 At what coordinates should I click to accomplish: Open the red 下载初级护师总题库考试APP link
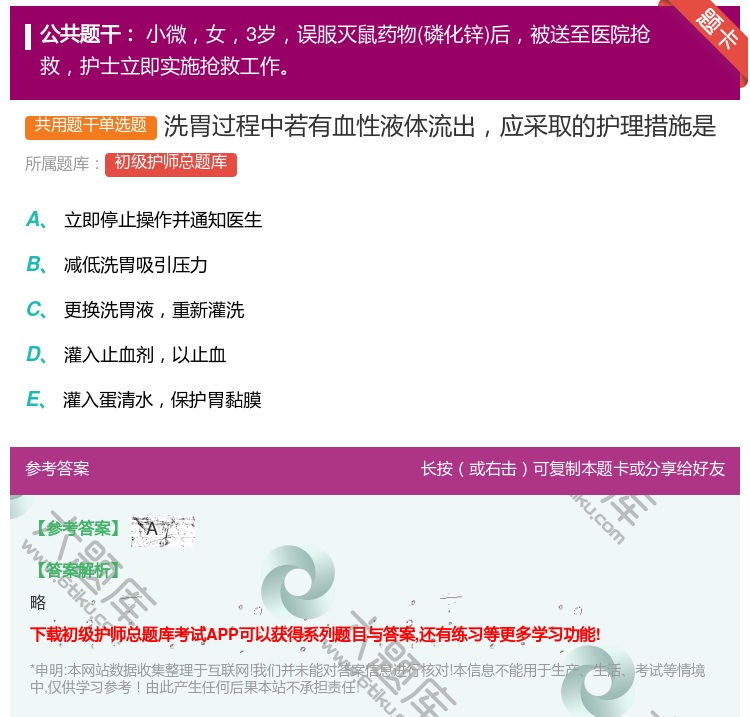pyautogui.click(x=315, y=634)
